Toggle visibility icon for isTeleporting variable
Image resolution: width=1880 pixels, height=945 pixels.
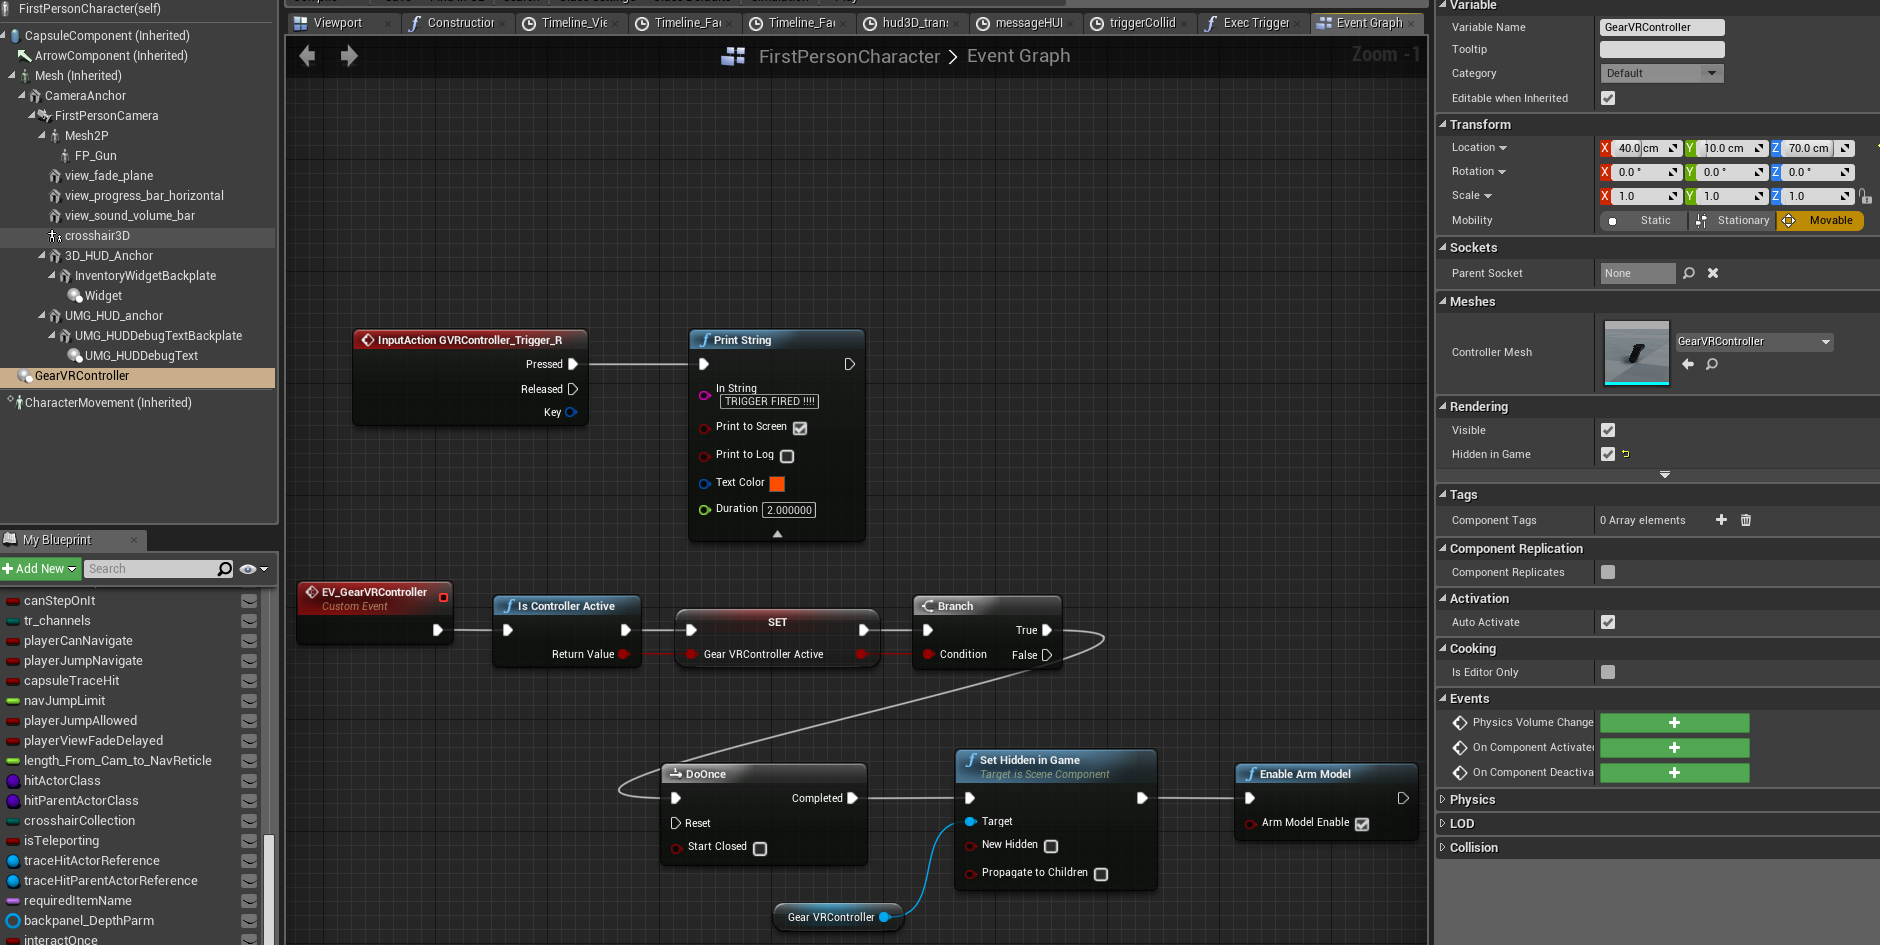pyautogui.click(x=249, y=841)
